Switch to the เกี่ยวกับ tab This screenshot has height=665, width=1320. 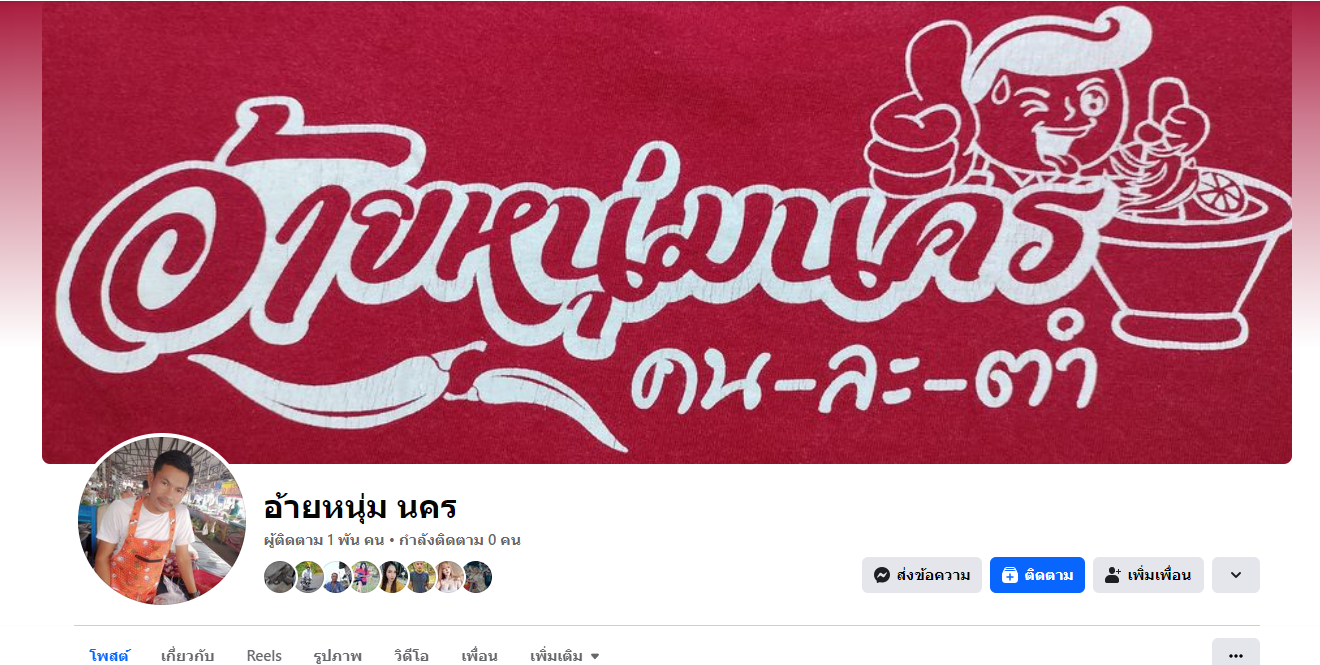point(188,656)
